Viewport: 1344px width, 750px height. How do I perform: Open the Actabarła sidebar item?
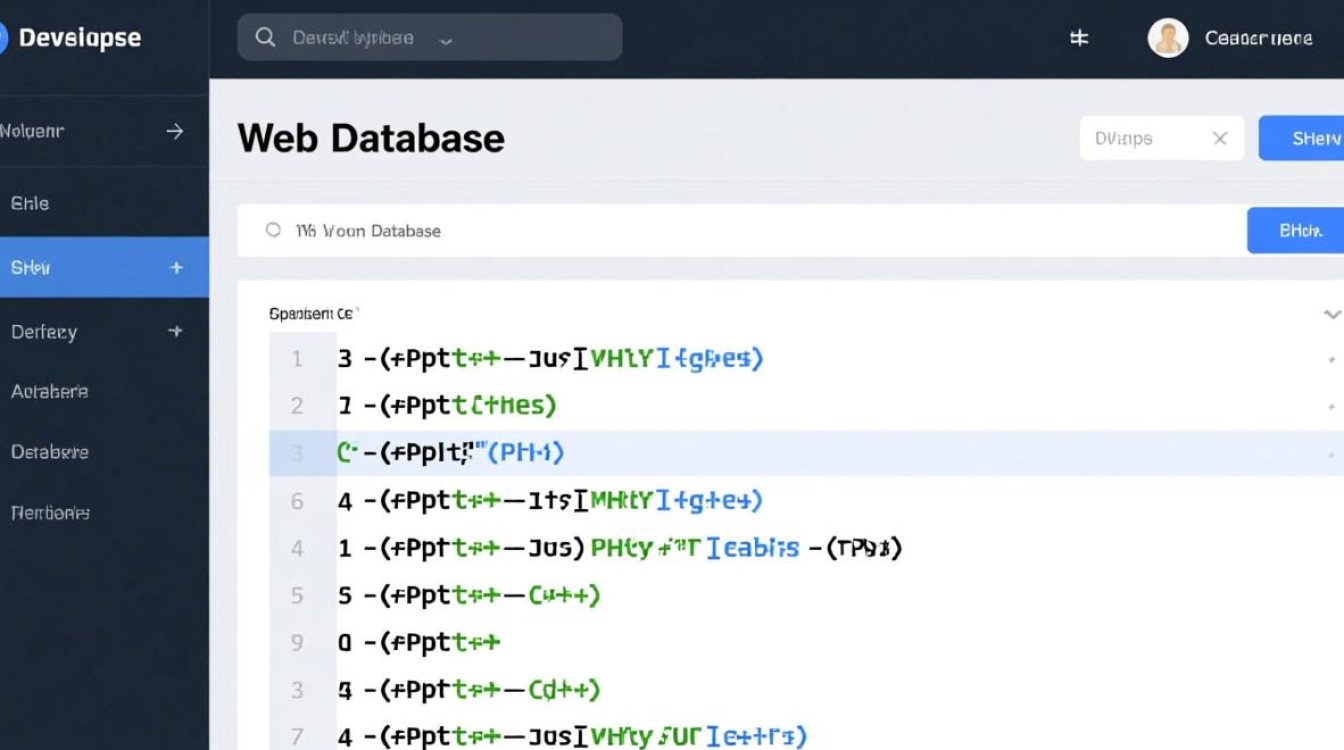pyautogui.click(x=50, y=392)
